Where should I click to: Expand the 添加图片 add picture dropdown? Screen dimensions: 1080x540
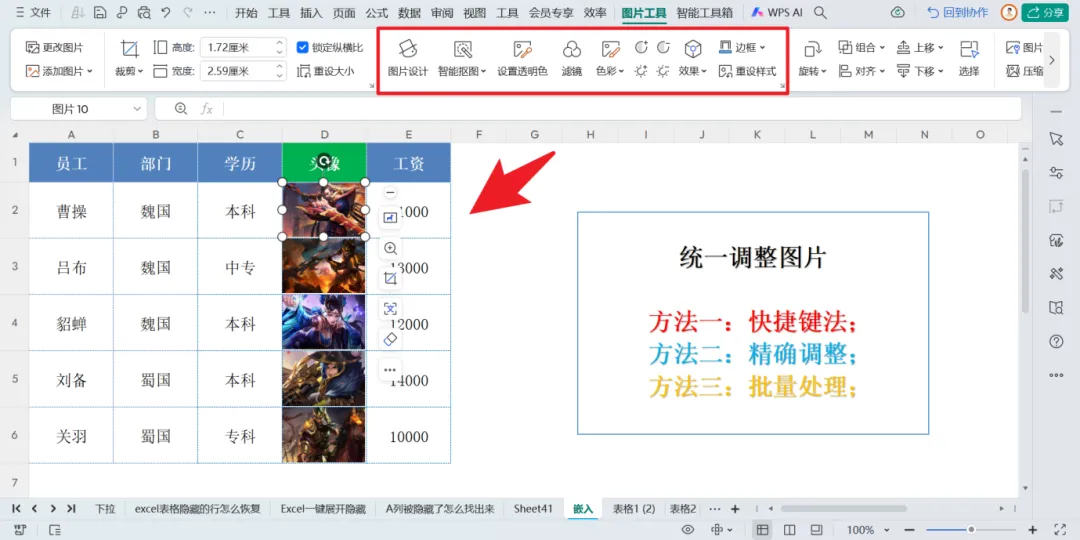pos(90,71)
